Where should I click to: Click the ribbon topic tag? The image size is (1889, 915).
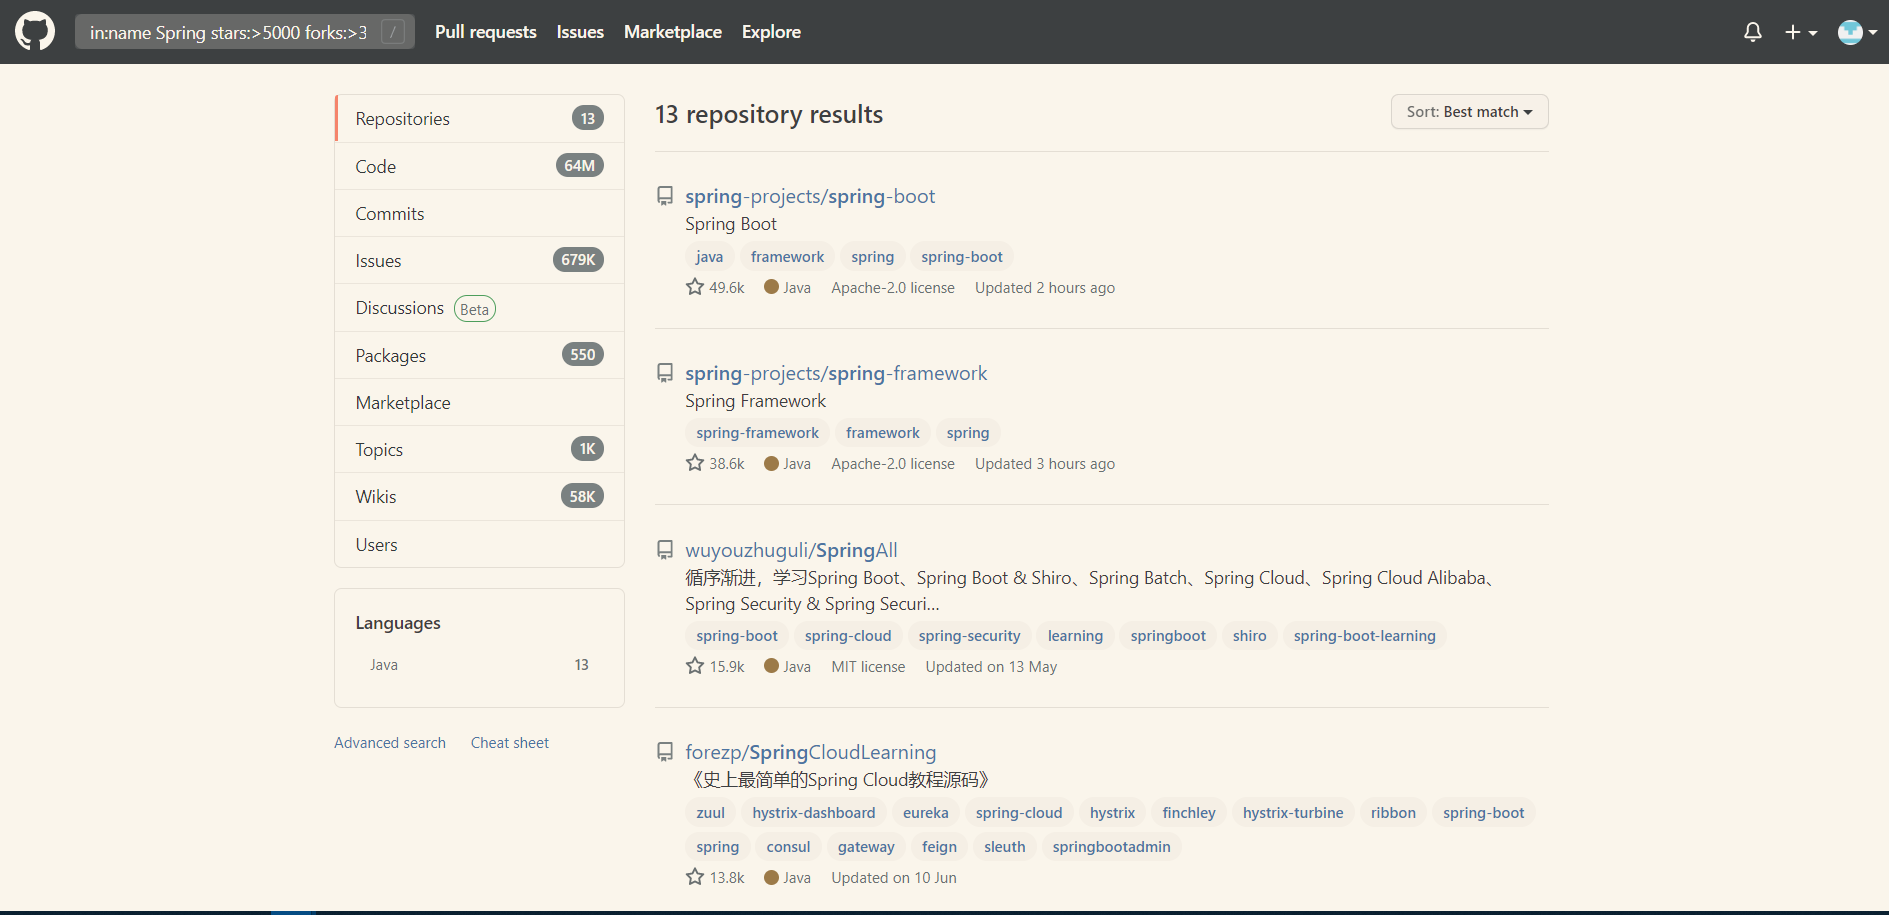tap(1393, 813)
